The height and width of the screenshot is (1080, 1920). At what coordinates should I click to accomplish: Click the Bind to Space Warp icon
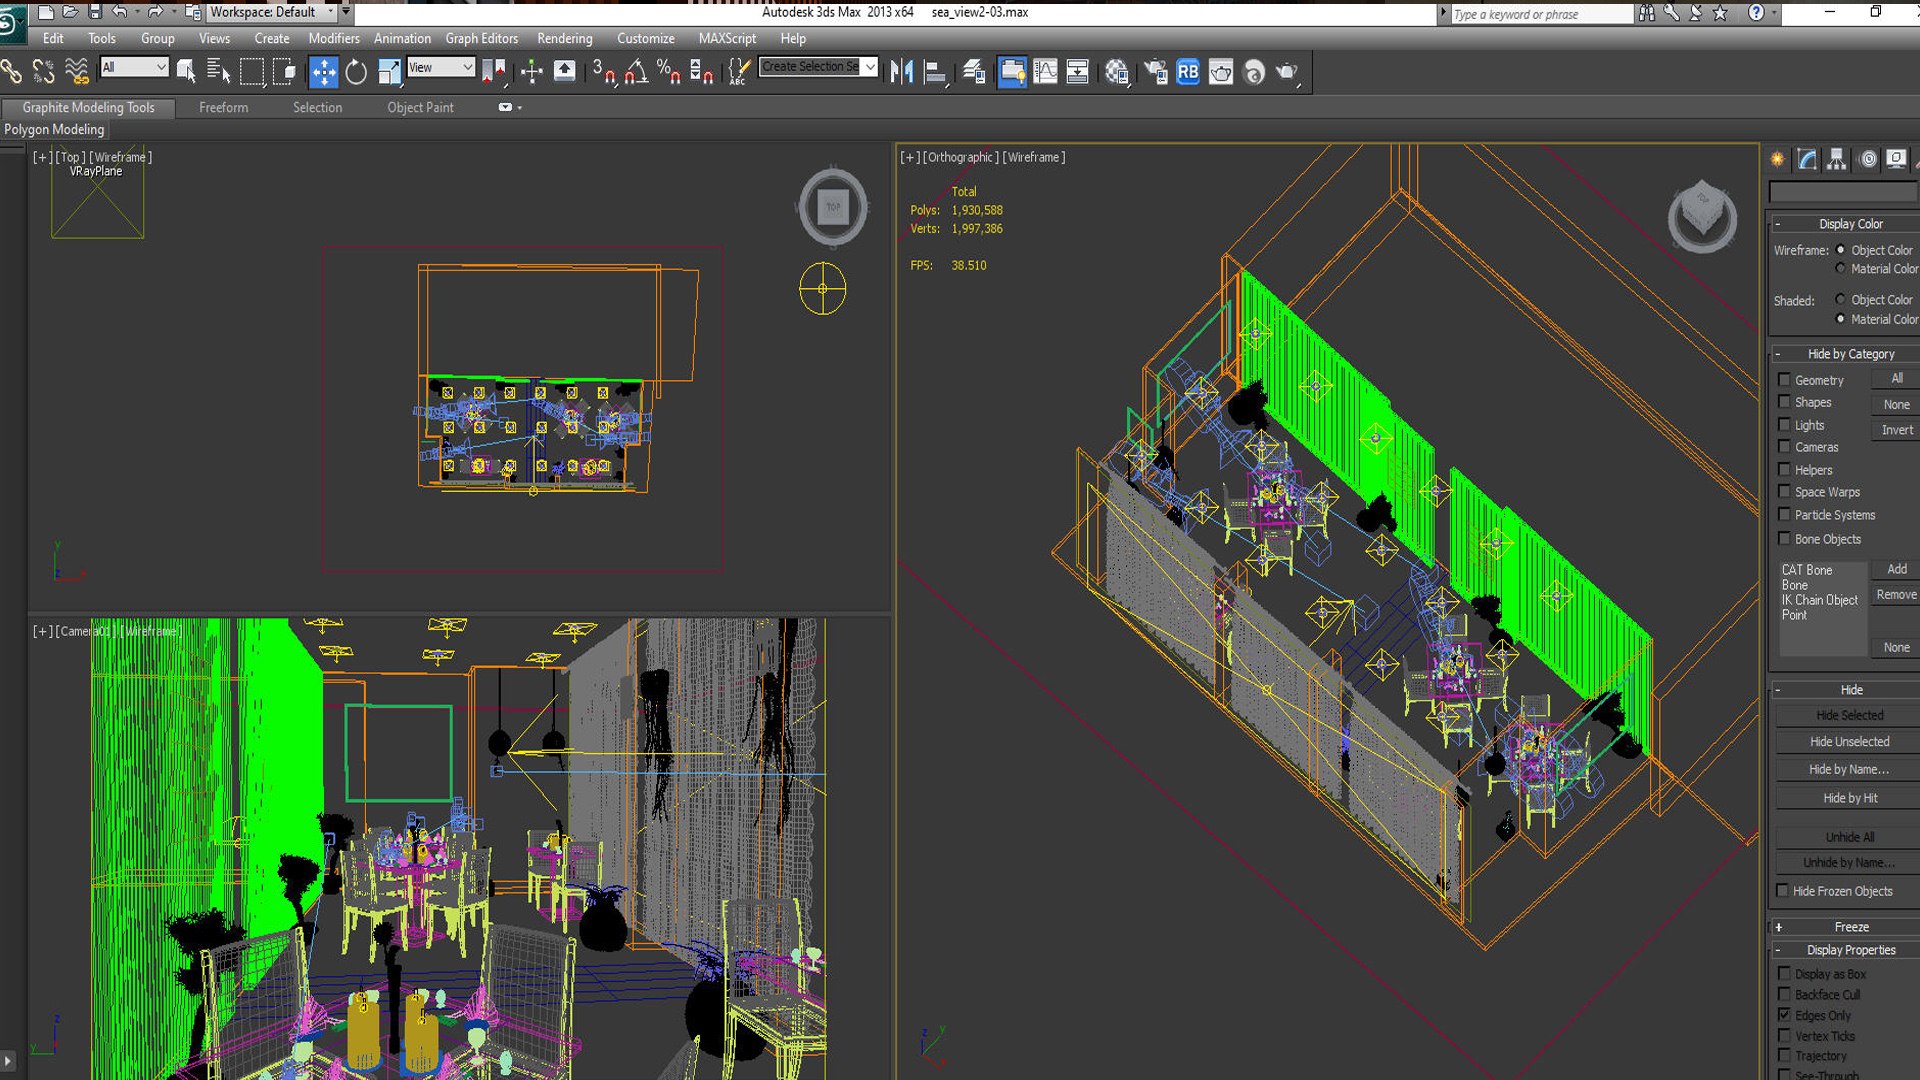[76, 72]
